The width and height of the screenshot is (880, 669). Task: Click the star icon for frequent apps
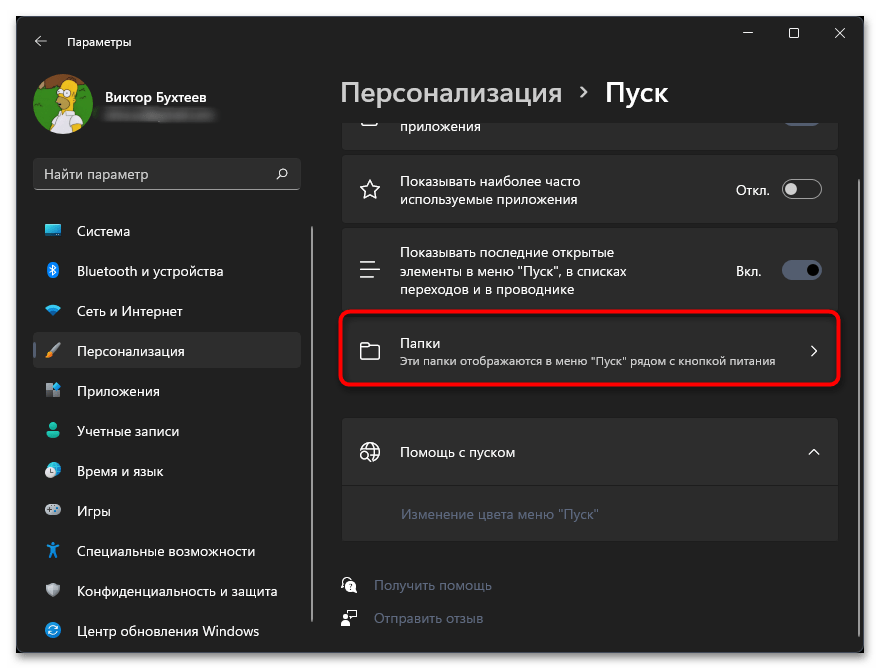pyautogui.click(x=369, y=190)
